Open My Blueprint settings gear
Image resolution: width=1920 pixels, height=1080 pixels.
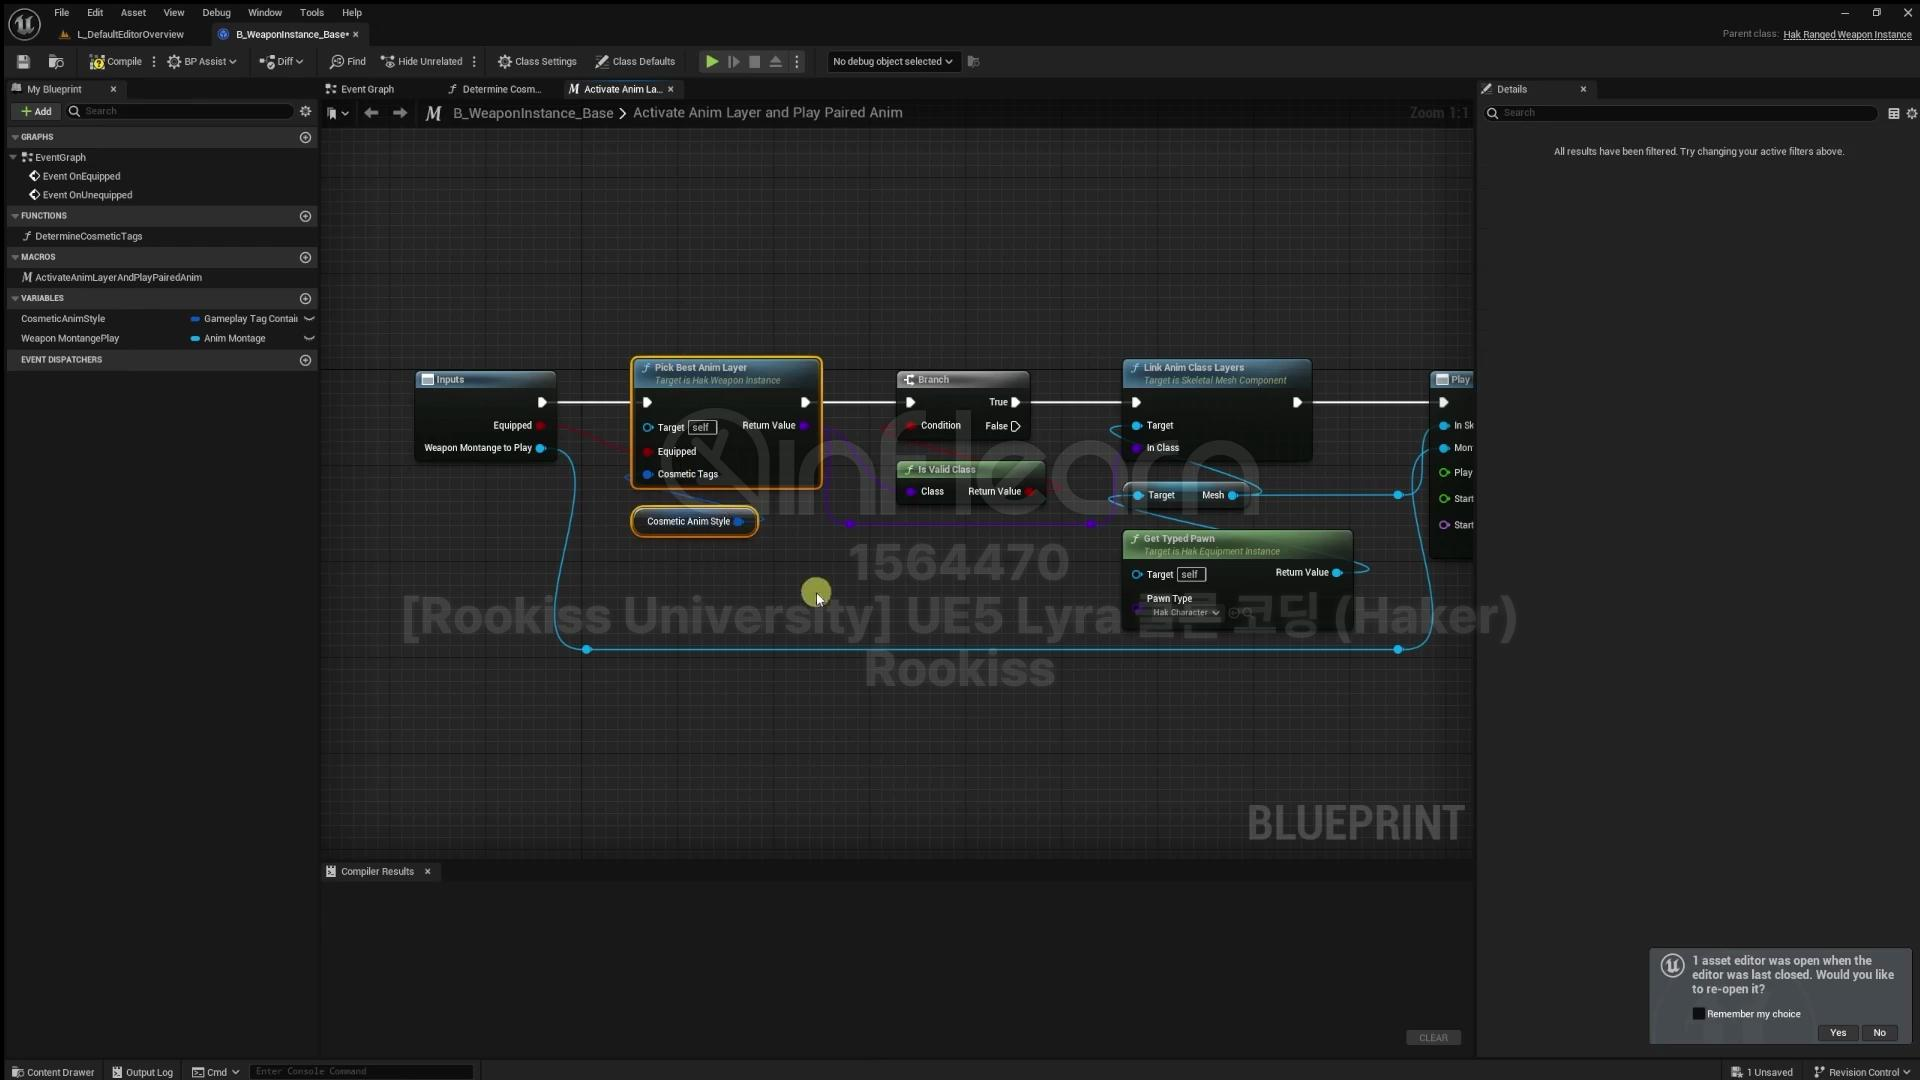(x=305, y=112)
